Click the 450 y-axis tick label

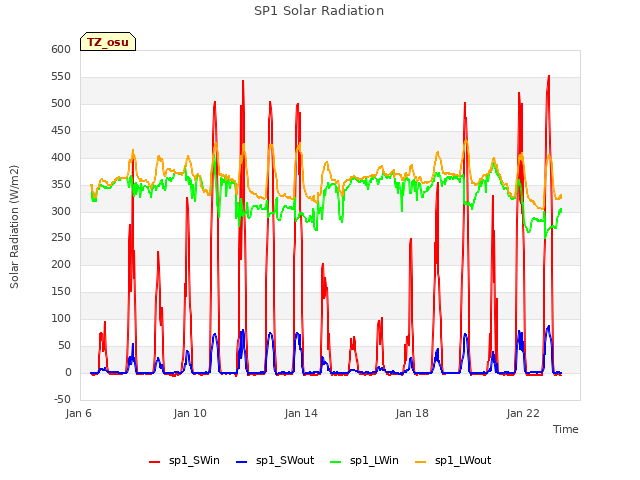(61, 130)
